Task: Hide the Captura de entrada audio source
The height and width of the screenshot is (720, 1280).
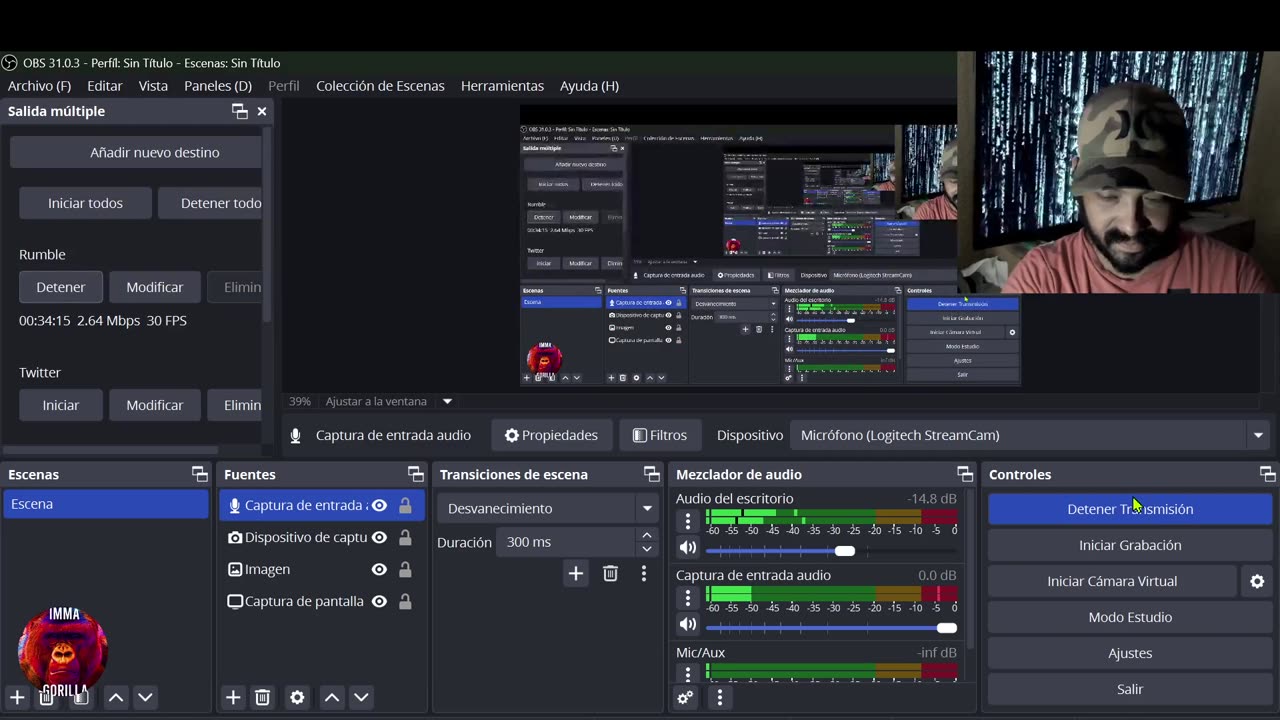Action: click(x=379, y=505)
